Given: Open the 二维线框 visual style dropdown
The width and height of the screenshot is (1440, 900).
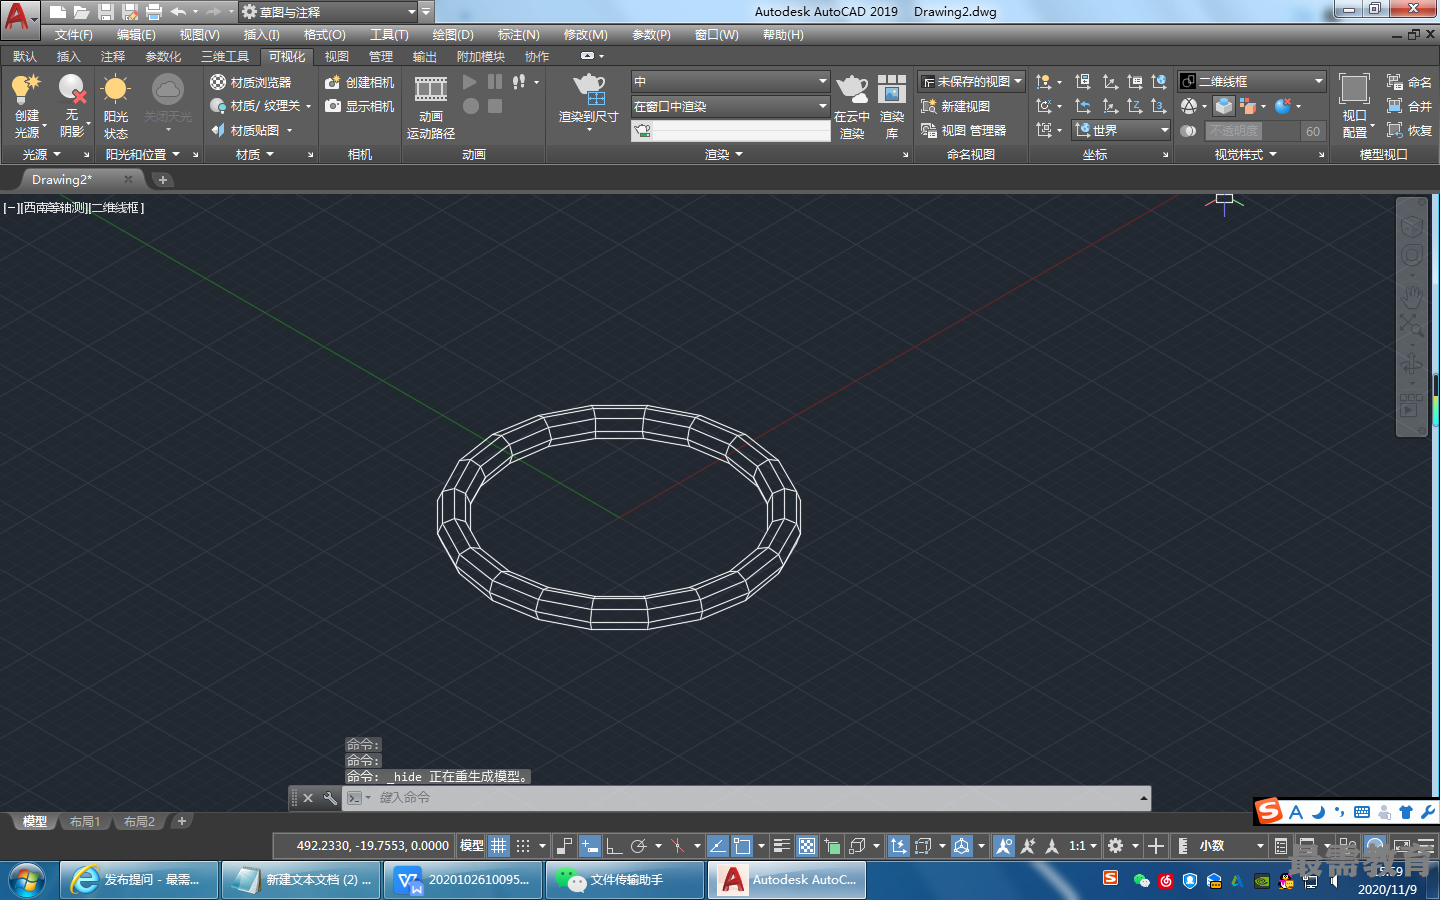Looking at the screenshot, I should tap(1251, 82).
